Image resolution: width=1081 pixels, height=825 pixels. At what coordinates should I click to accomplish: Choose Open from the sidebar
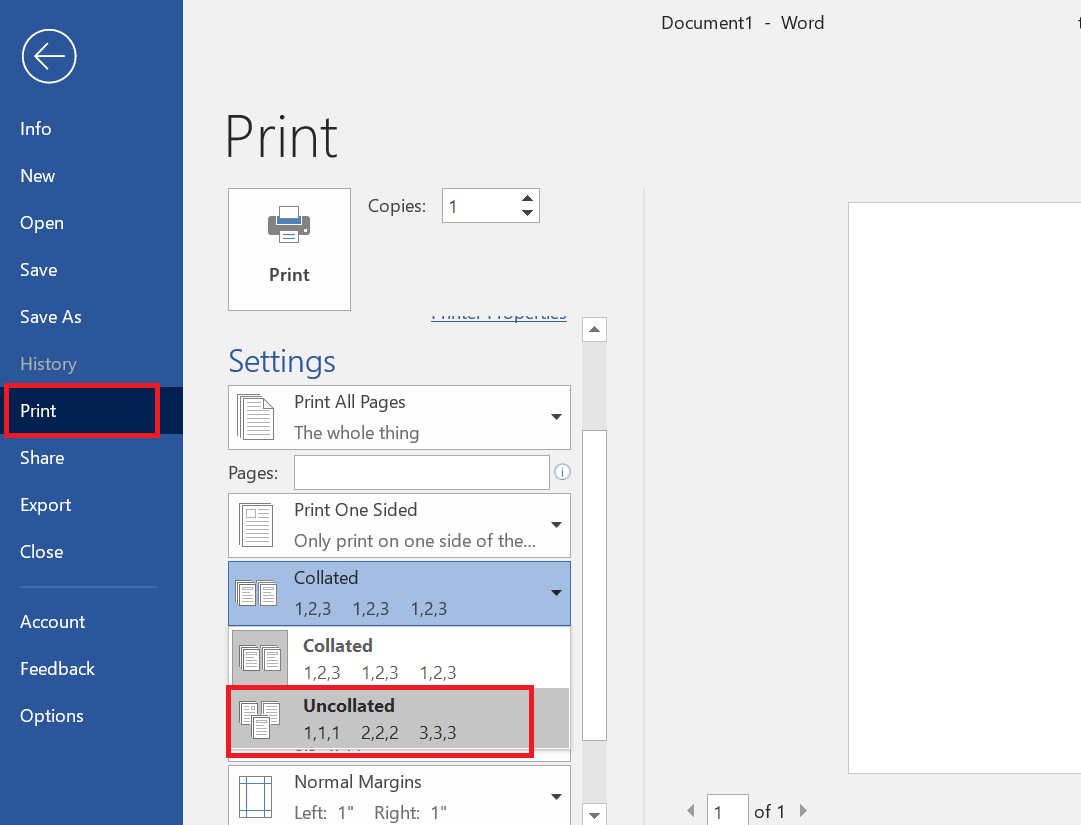(41, 223)
